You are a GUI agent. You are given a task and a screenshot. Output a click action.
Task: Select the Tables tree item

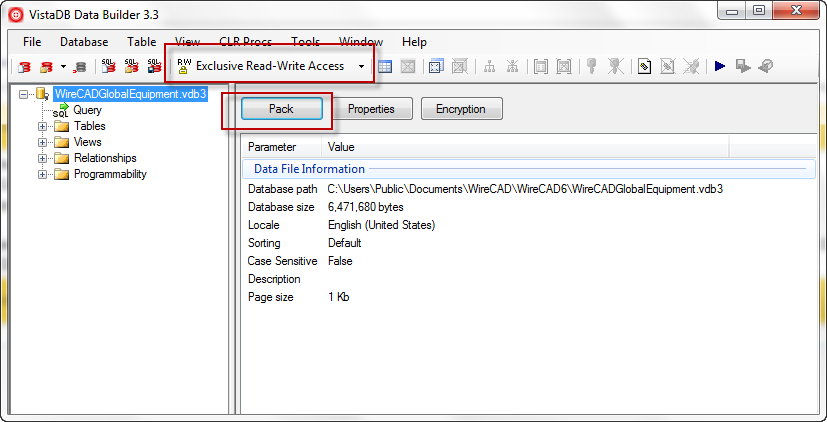pyautogui.click(x=90, y=126)
